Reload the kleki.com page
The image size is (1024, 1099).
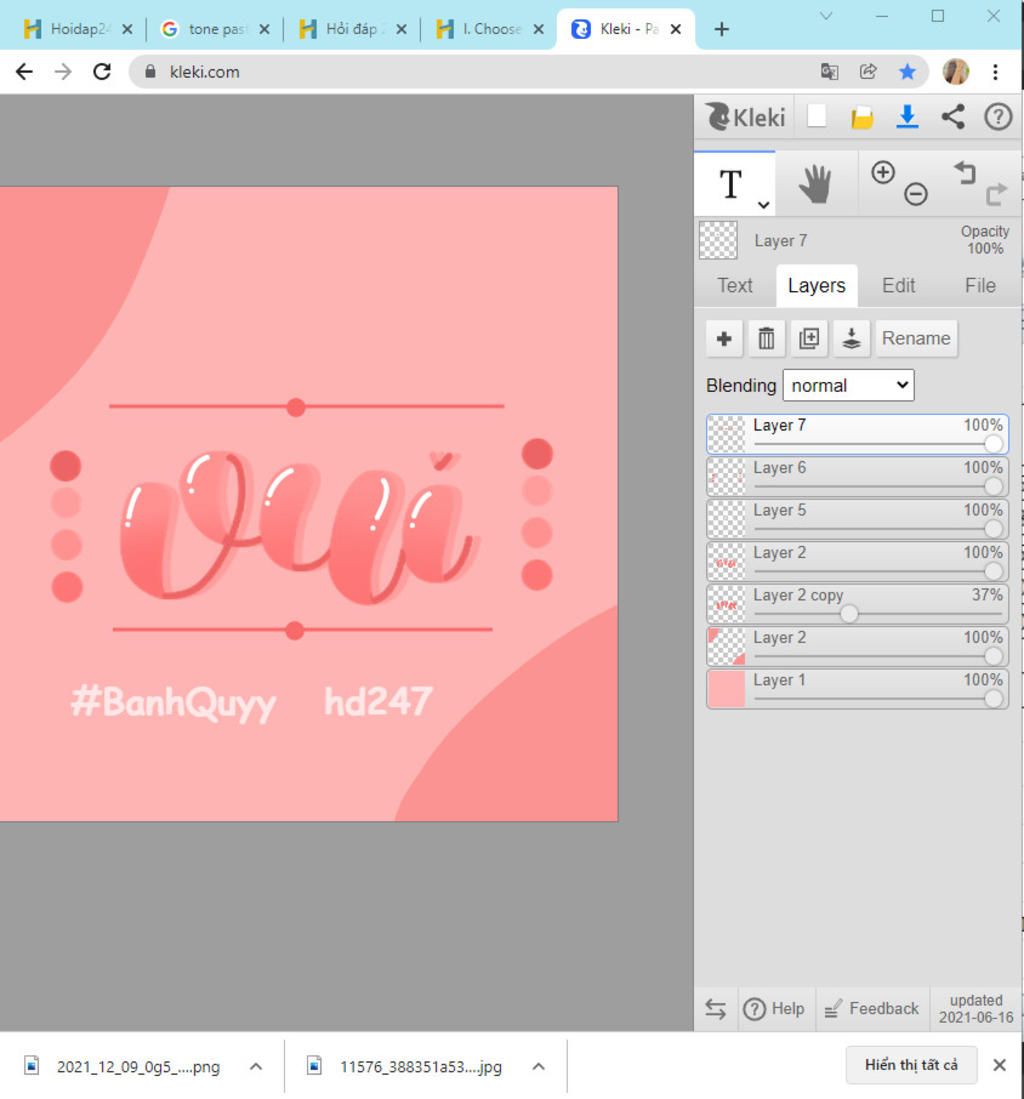[x=102, y=71]
